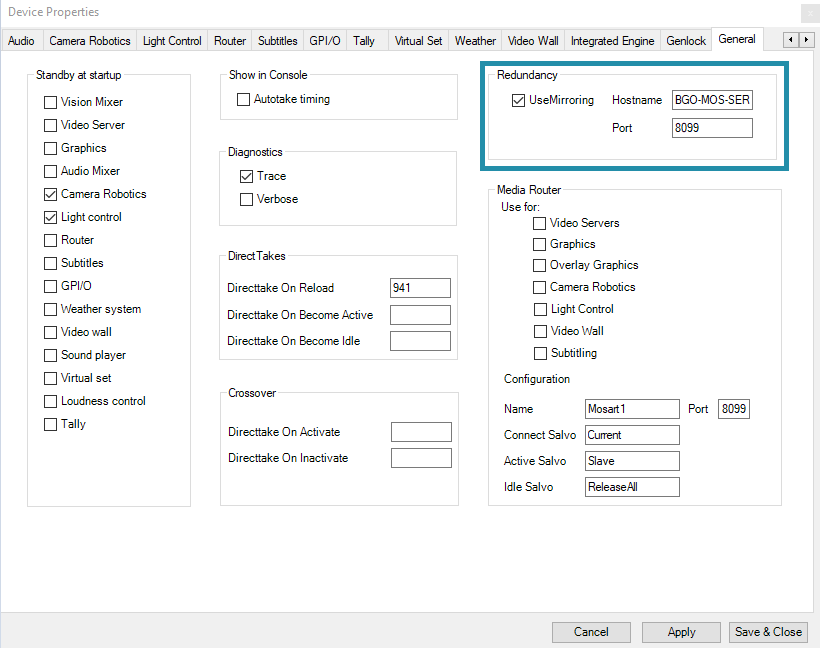This screenshot has width=820, height=648.
Task: Toggle the Trace diagnostics checkbox
Action: coord(247,176)
